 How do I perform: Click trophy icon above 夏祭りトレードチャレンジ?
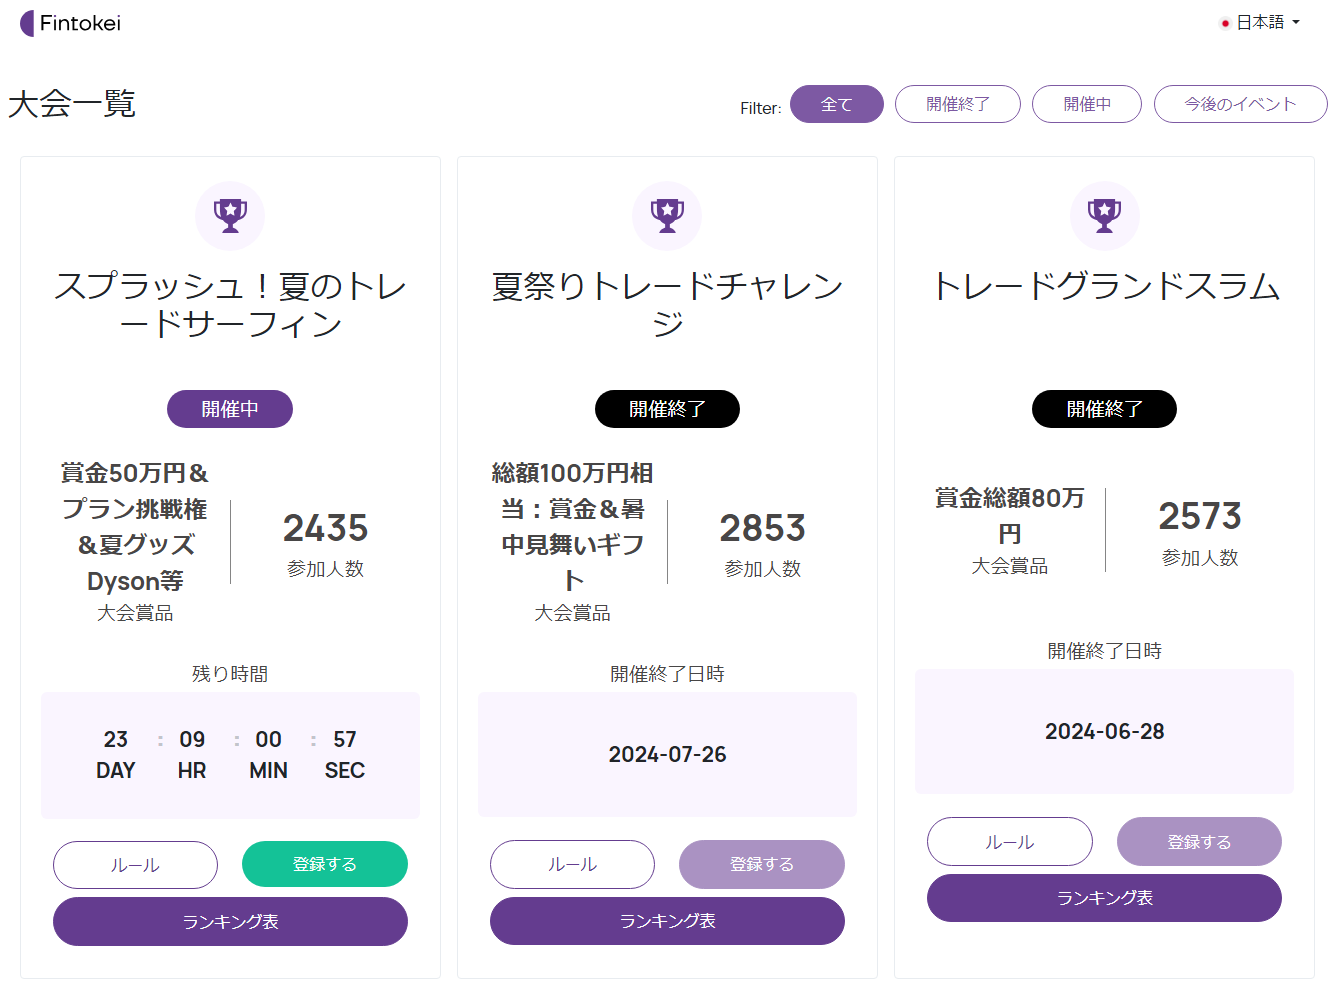coord(667,215)
